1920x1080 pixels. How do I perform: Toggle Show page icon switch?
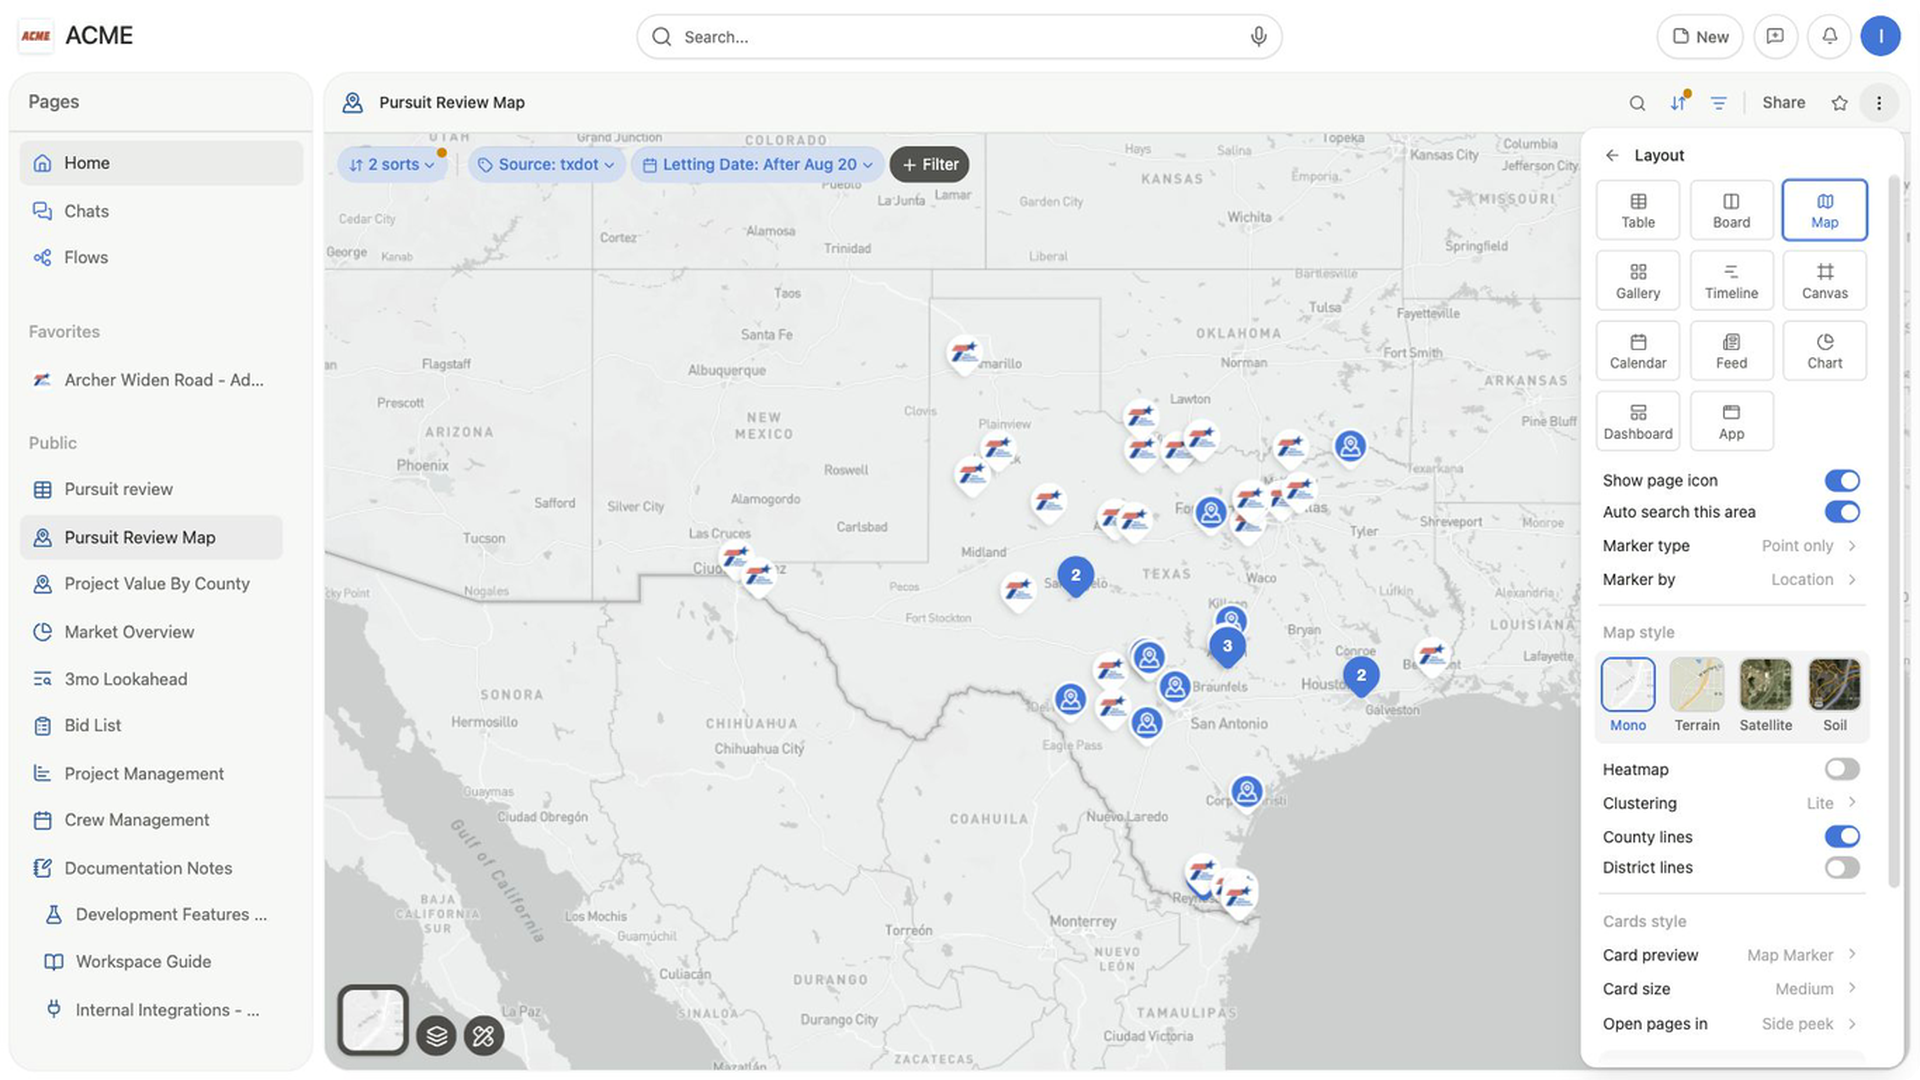[x=1842, y=481]
